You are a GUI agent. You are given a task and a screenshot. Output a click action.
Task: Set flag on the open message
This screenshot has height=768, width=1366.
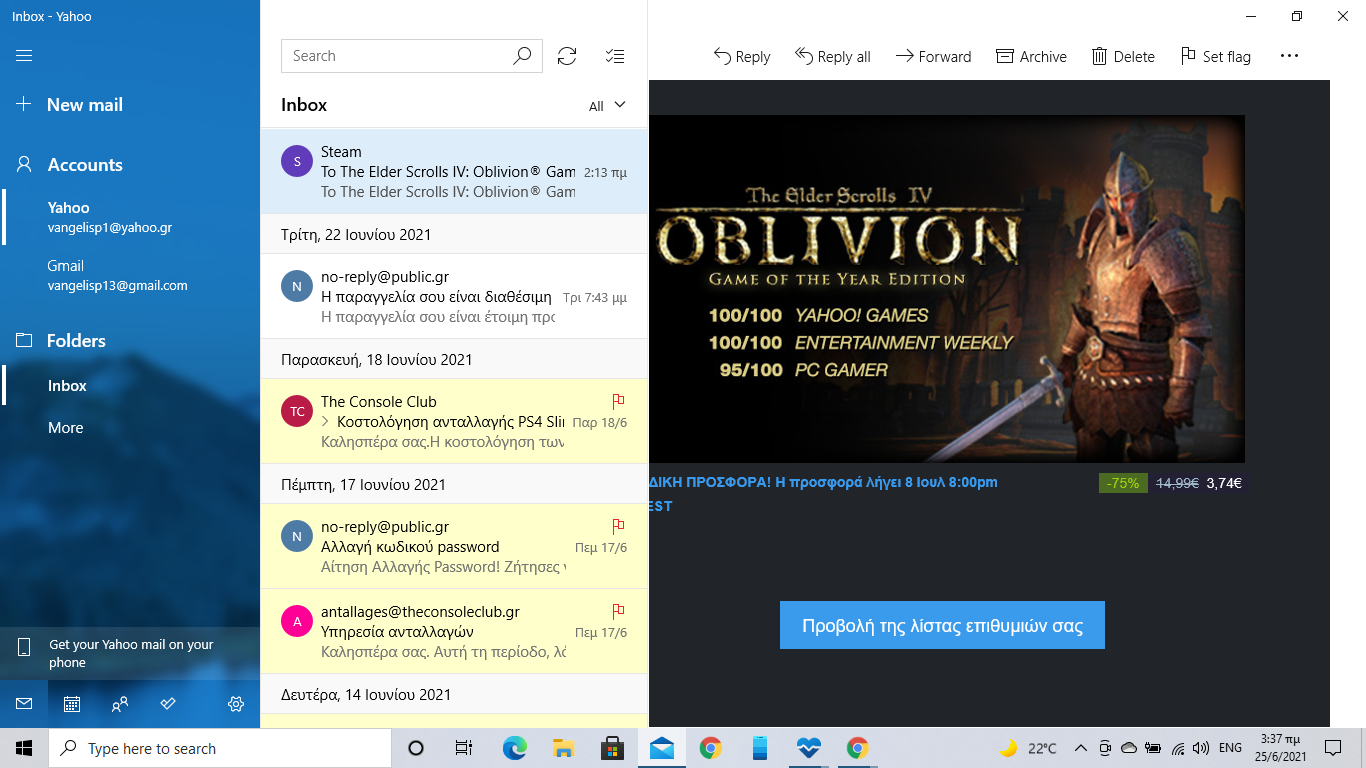pos(1216,57)
